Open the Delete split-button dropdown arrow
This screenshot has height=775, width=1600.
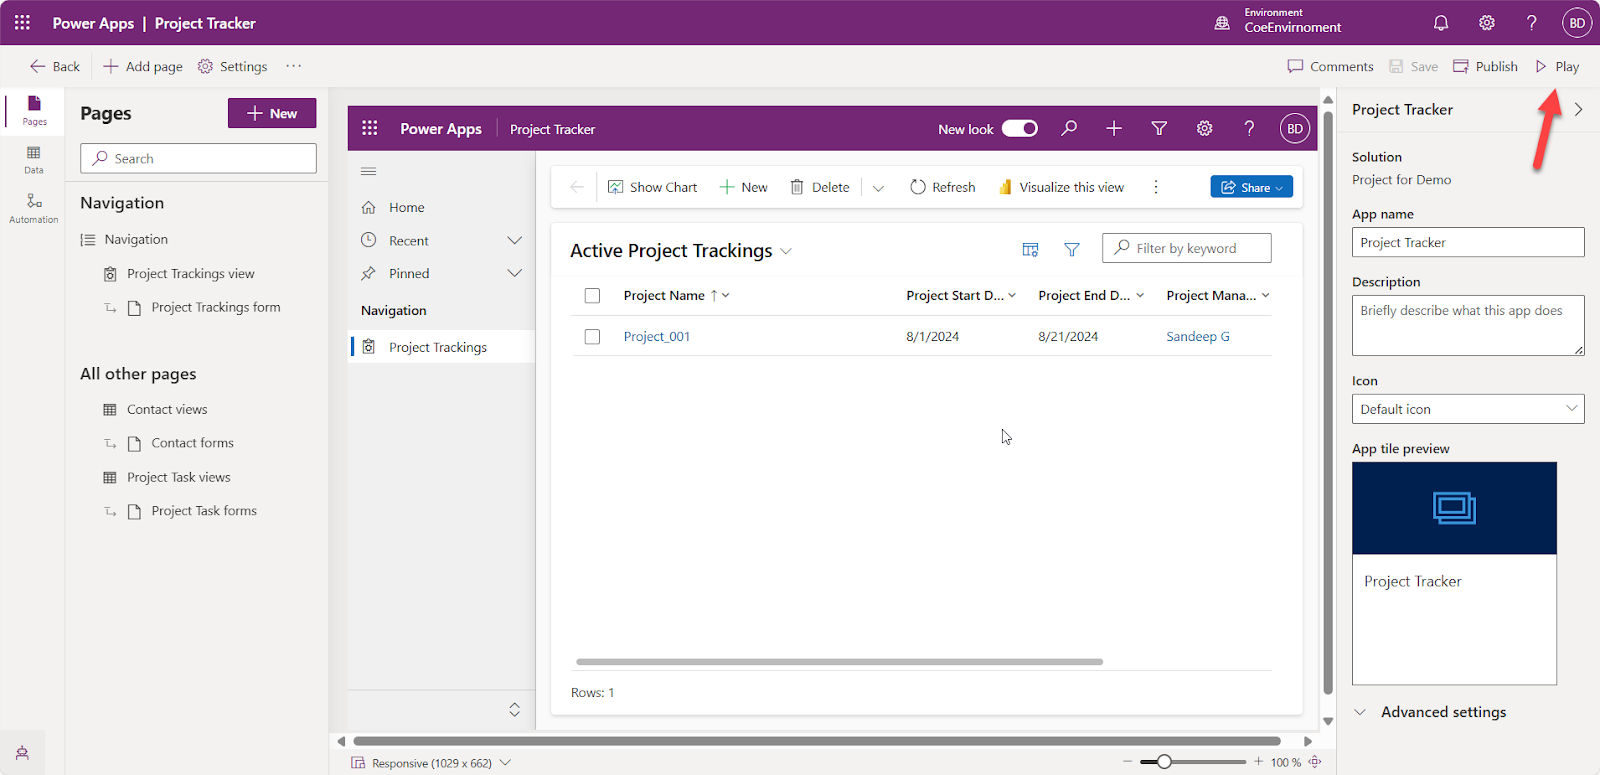878,188
